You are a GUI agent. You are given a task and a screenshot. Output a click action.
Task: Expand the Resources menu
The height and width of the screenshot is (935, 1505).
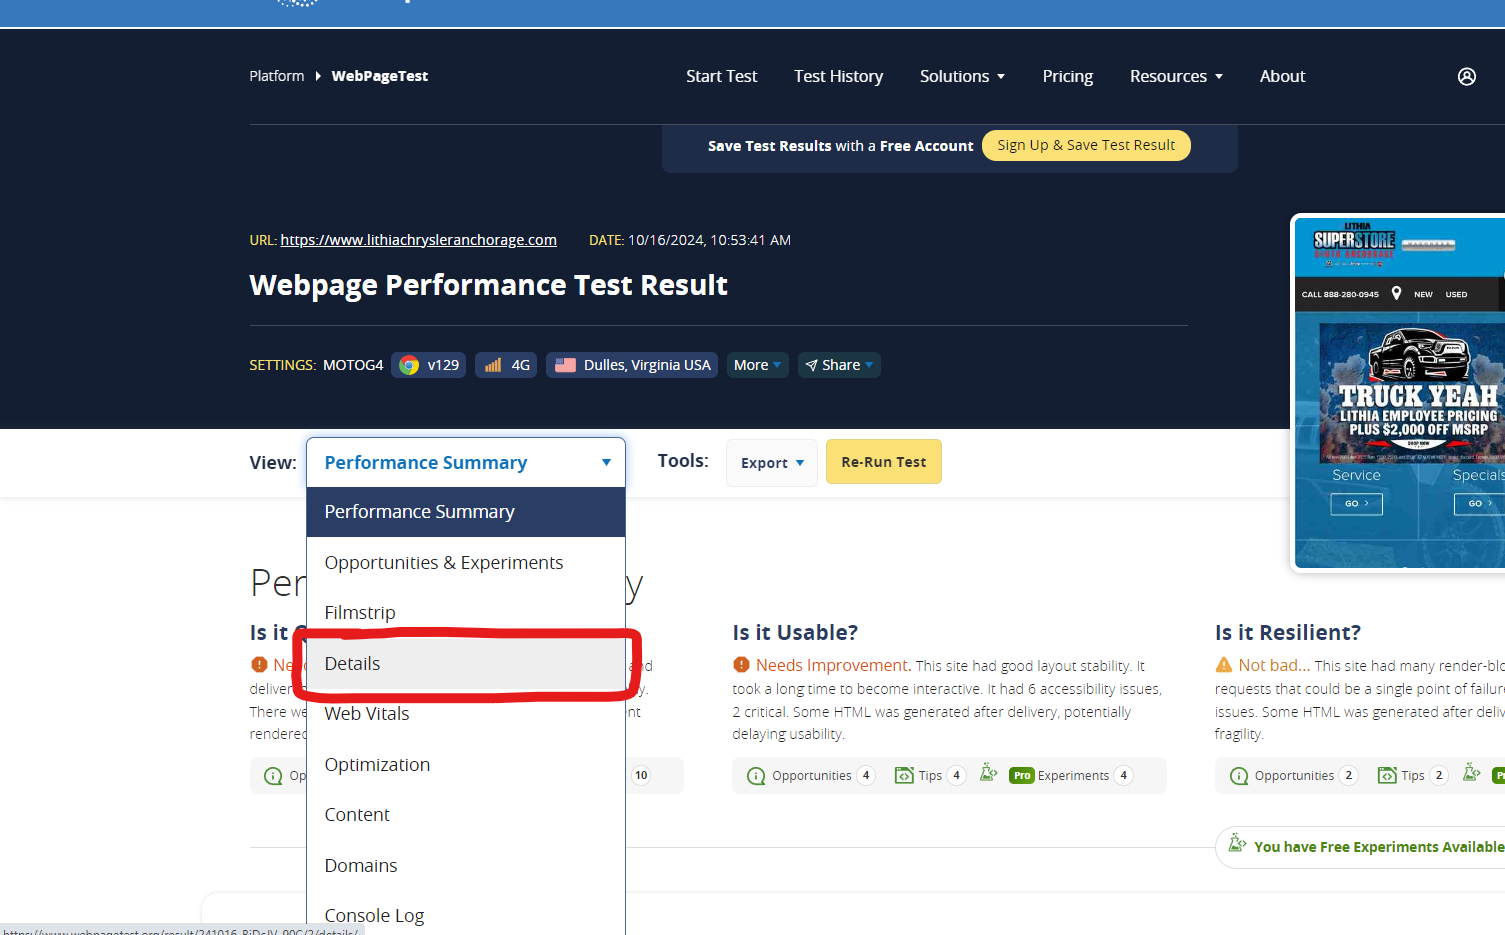1176,77
